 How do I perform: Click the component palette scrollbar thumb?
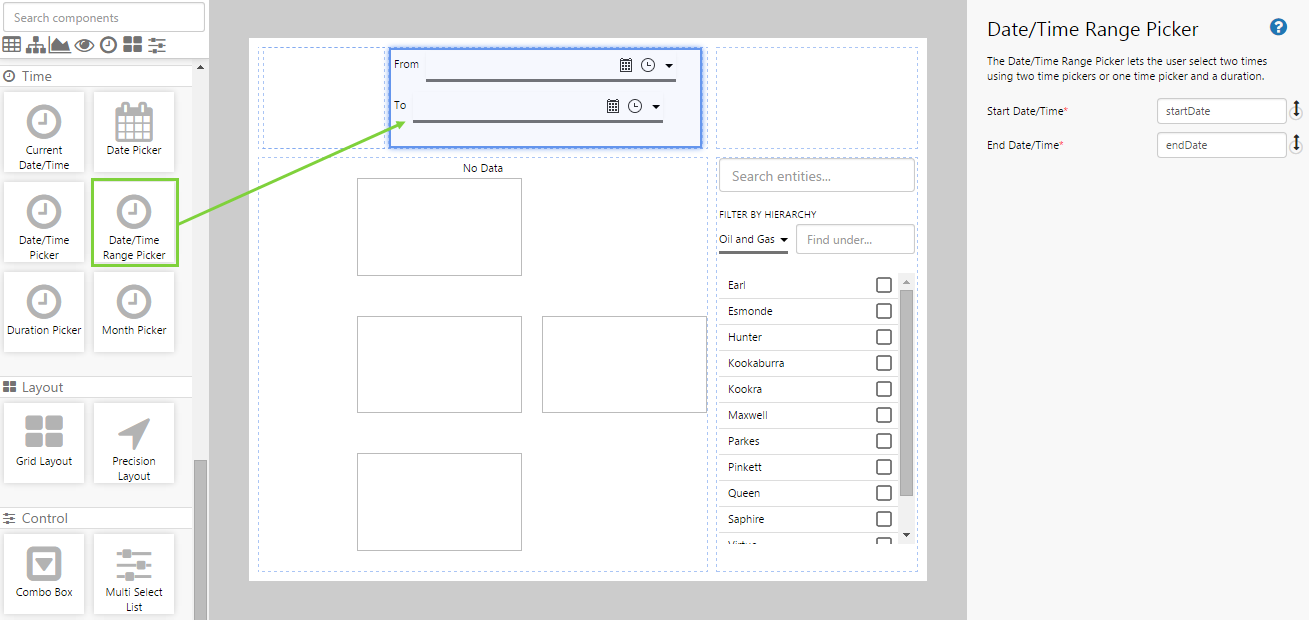pyautogui.click(x=200, y=540)
